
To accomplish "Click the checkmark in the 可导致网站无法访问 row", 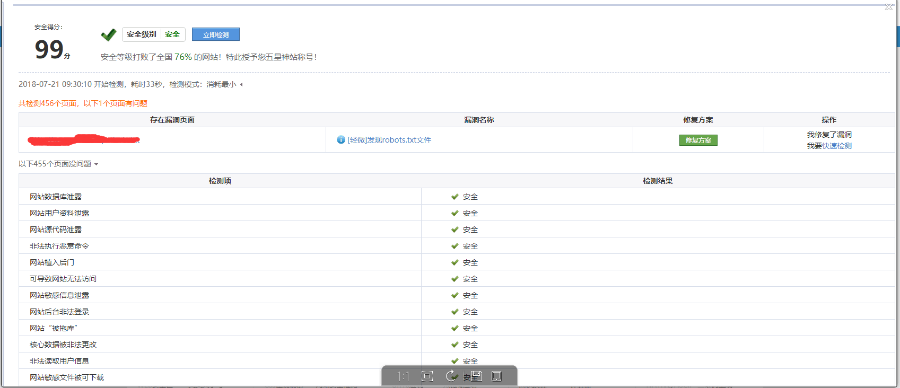I will [455, 279].
